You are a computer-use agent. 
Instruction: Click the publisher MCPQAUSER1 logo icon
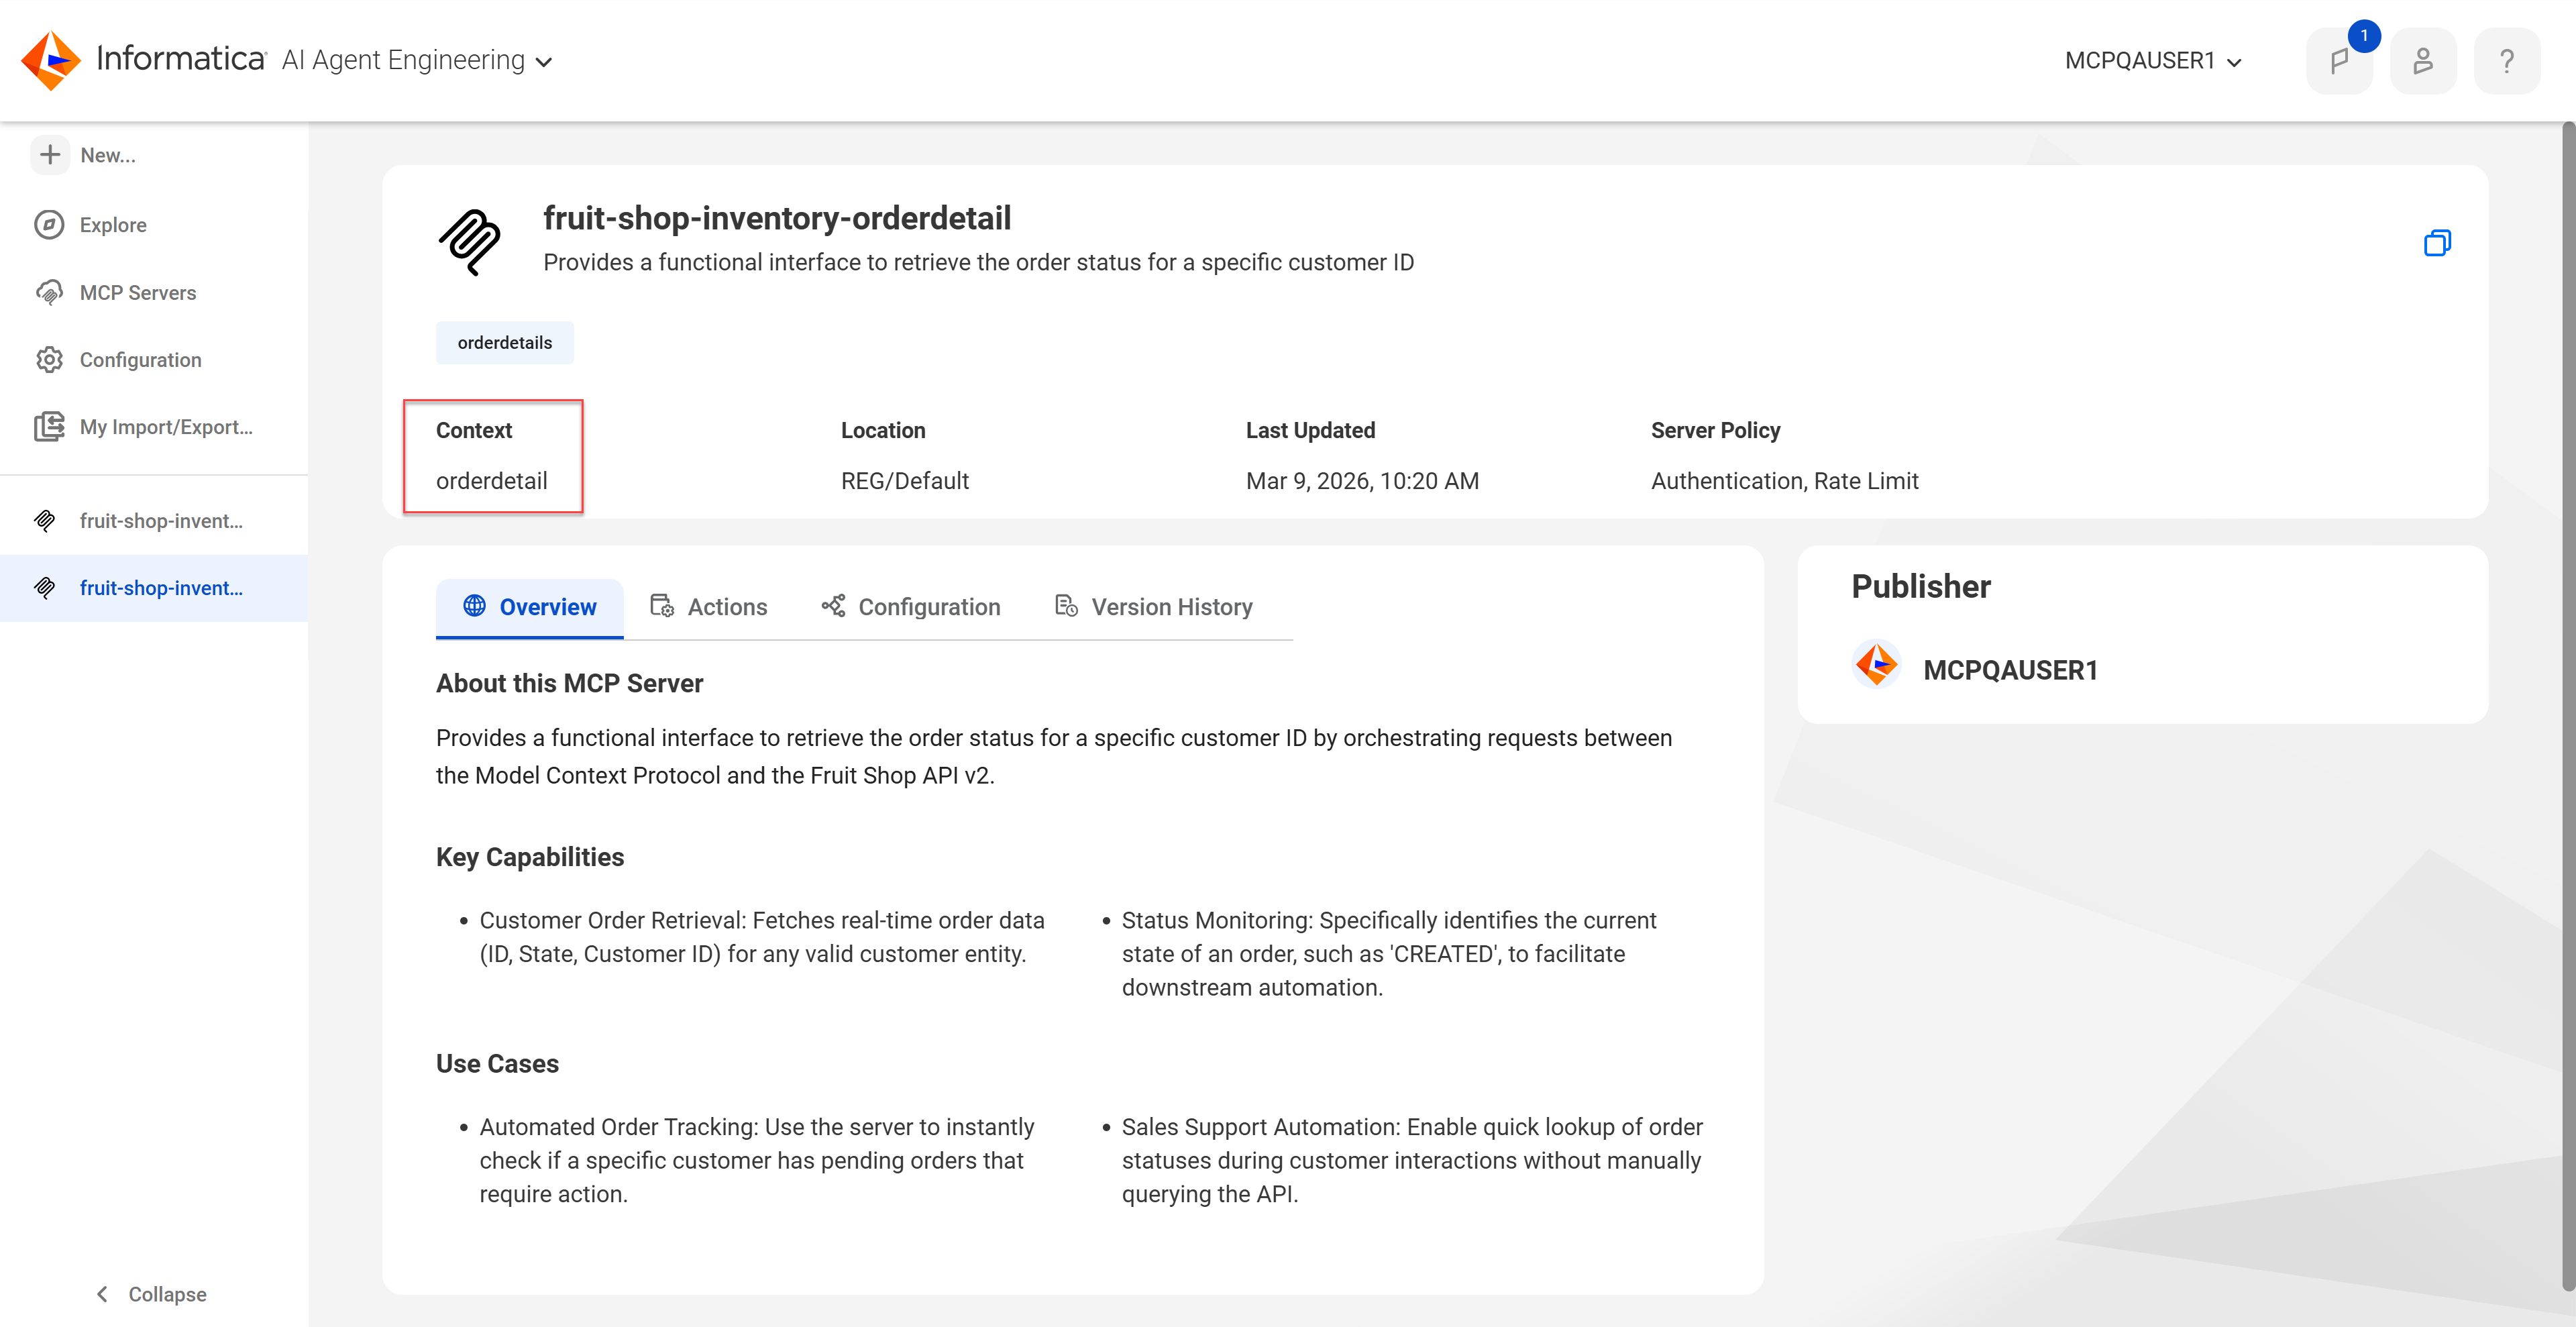[x=1876, y=665]
